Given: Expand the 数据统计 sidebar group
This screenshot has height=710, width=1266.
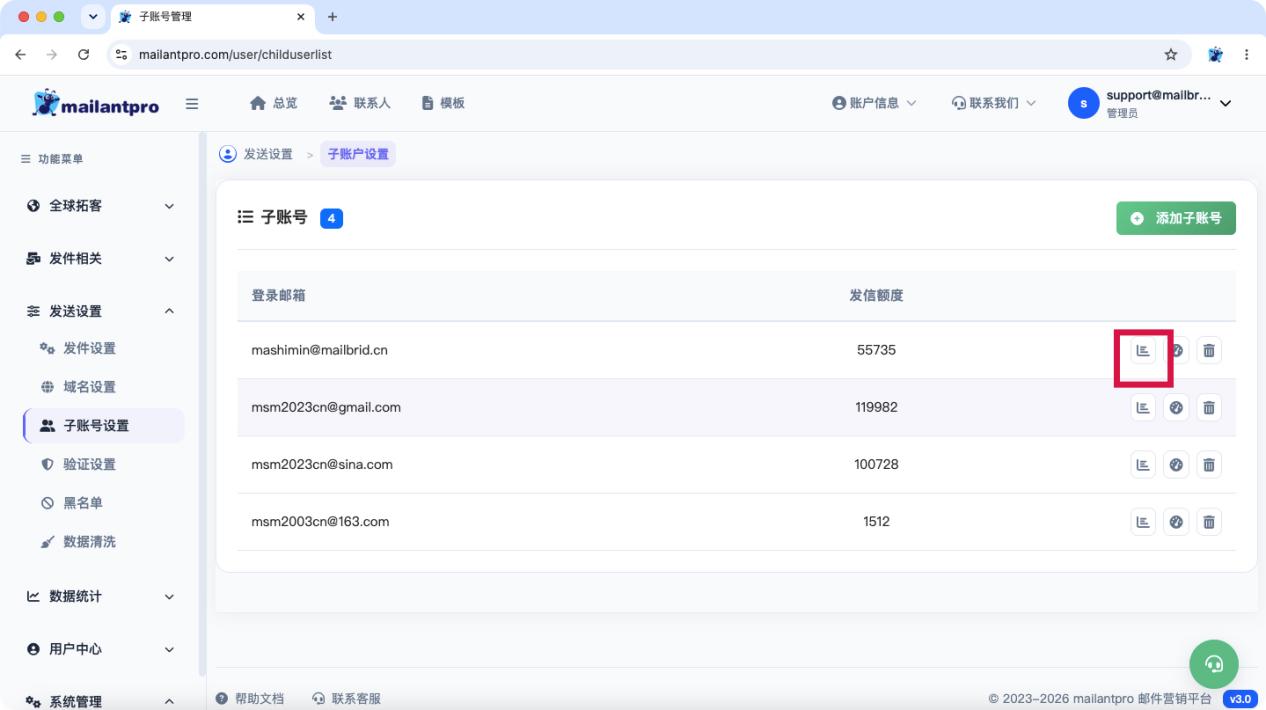Looking at the screenshot, I should 100,596.
